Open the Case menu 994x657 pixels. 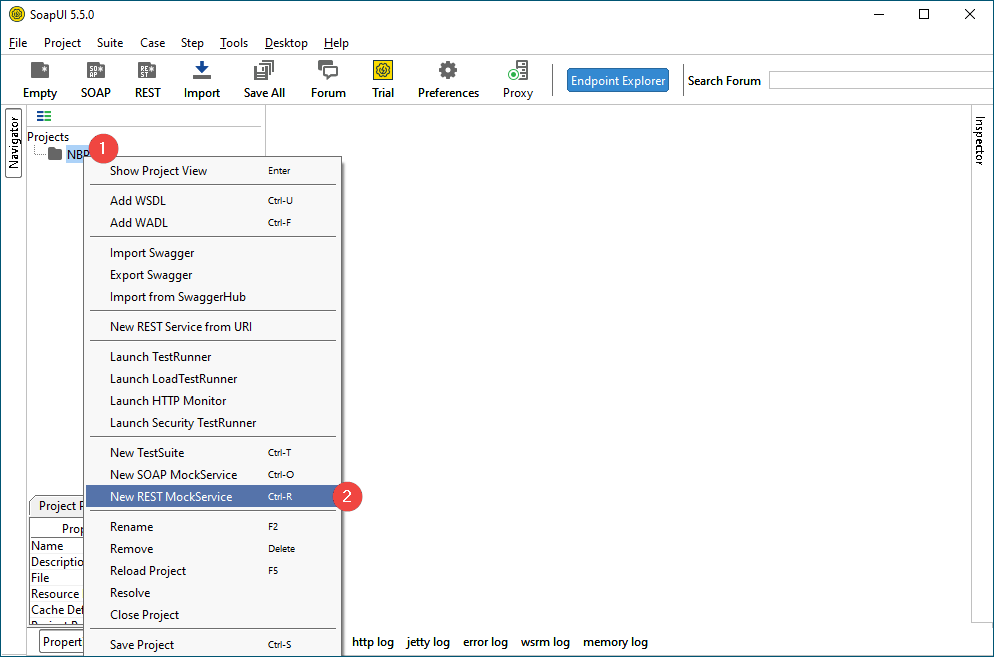pos(153,43)
